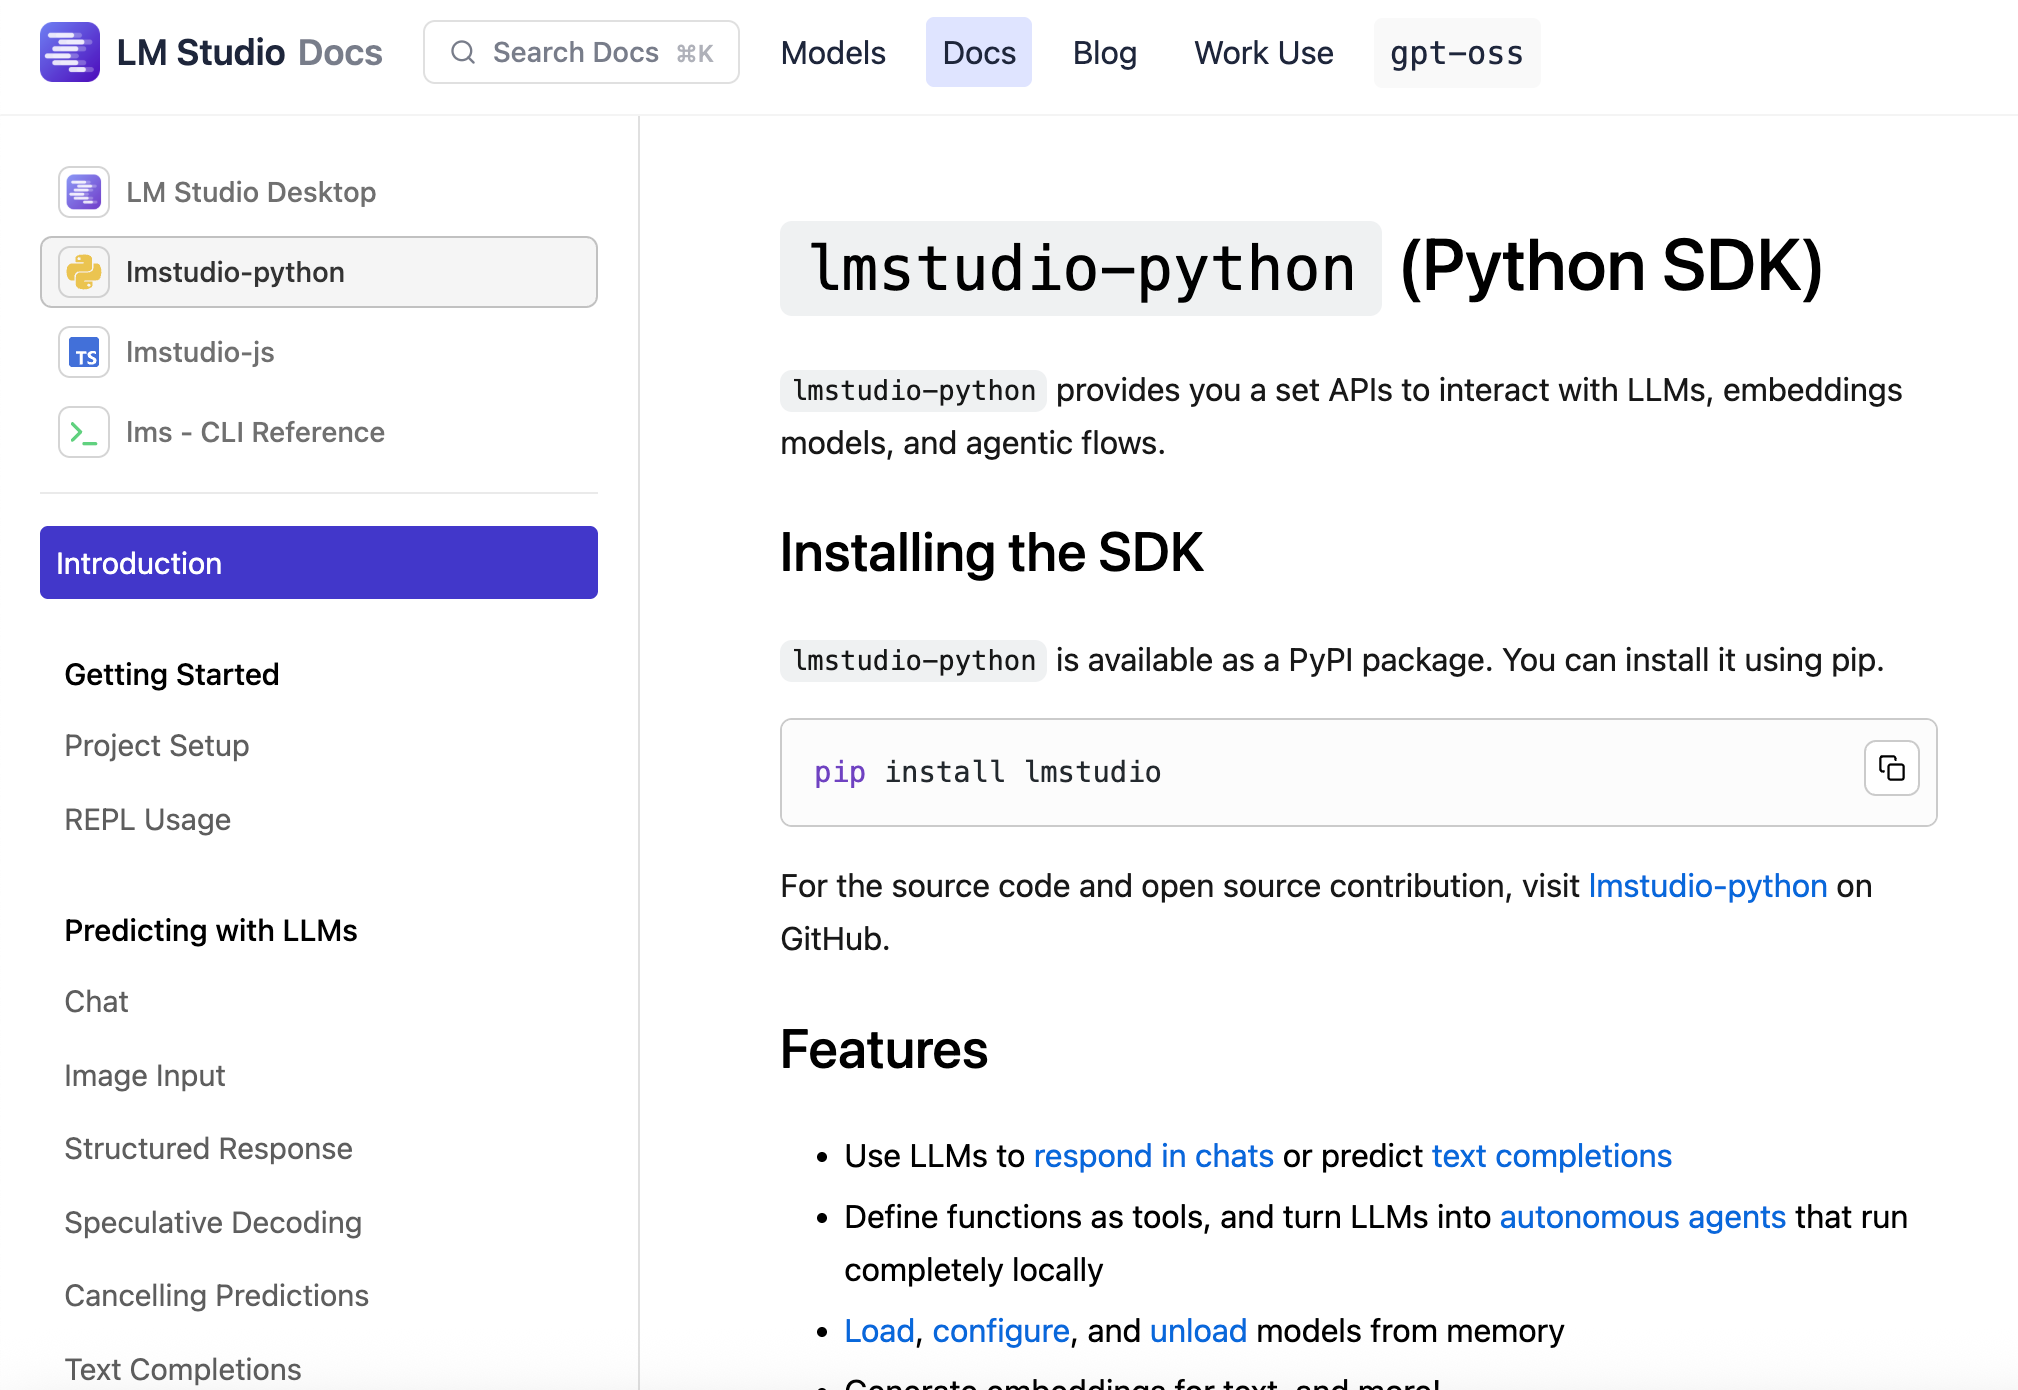
Task: Copy the pip install command with copy icon
Action: [1890, 768]
